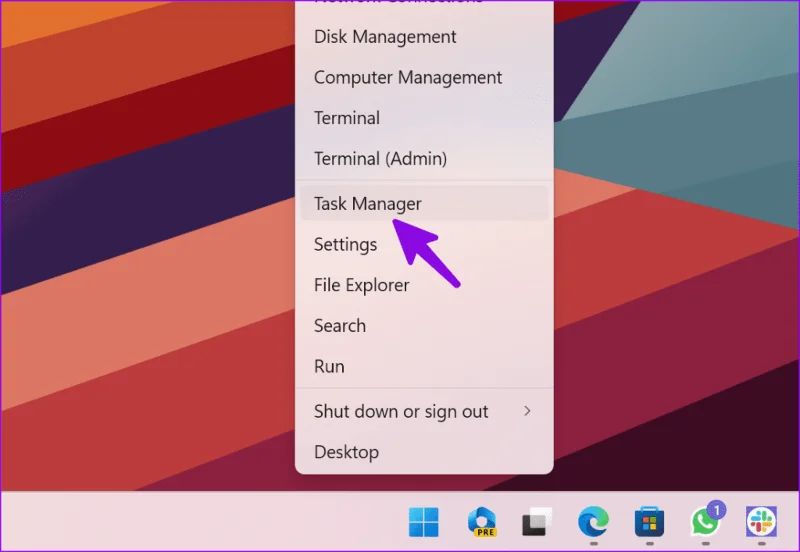
Task: Open Outlook PRE taskbar icon
Action: [x=482, y=522]
